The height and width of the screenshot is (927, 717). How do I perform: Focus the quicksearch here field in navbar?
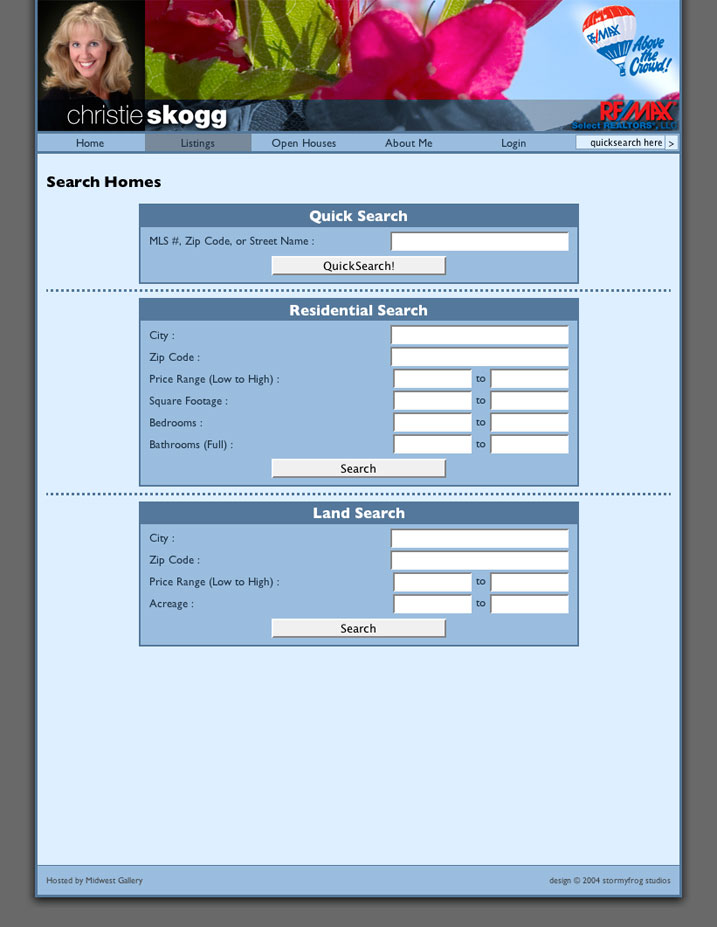[x=621, y=142]
